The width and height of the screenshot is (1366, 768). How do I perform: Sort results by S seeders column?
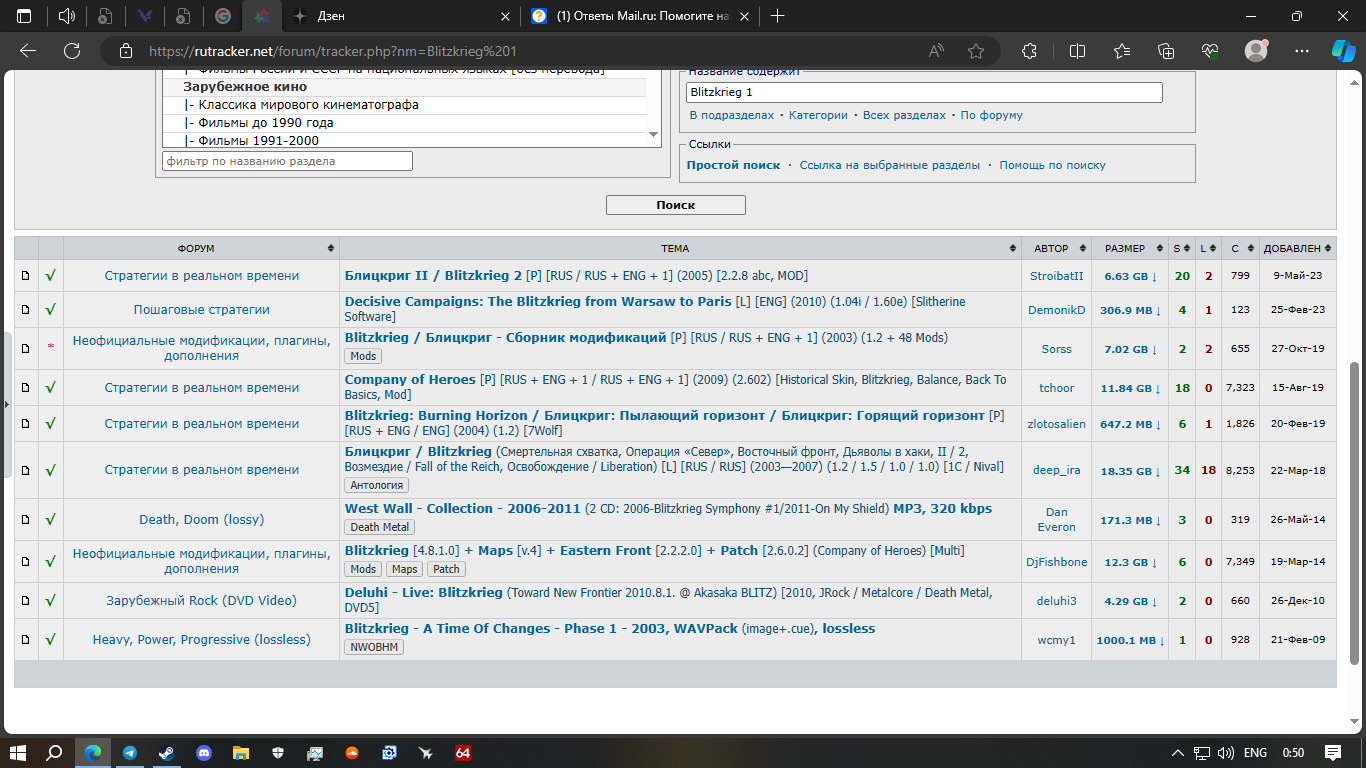point(1182,248)
